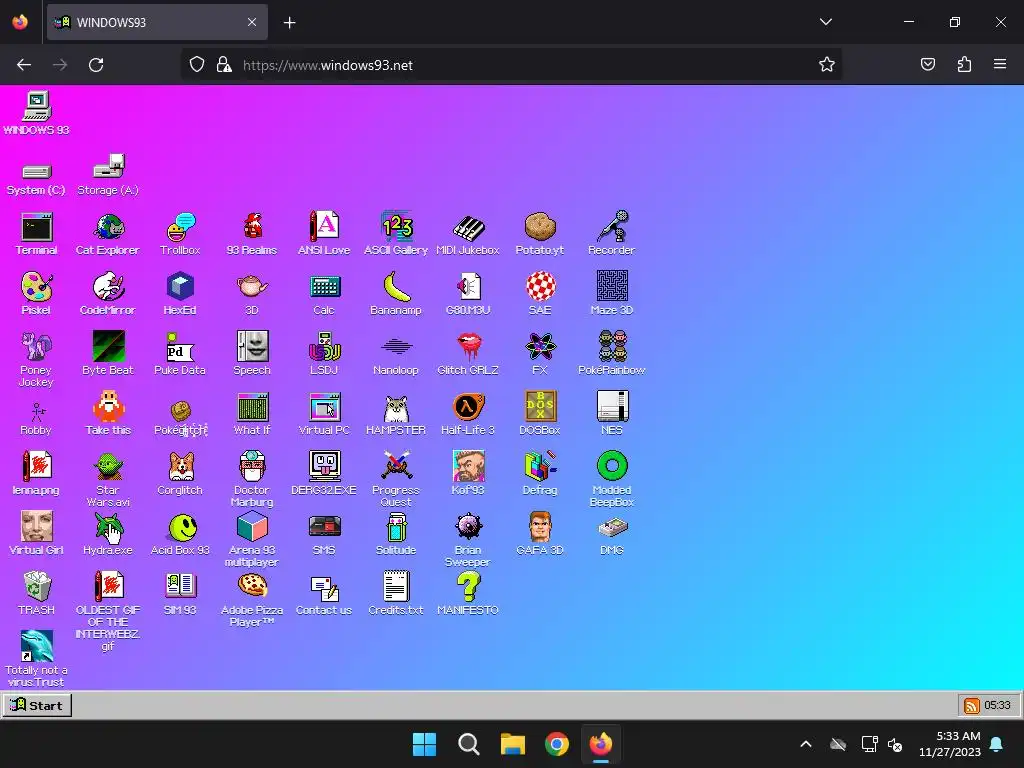Open CodeMirror editor icon

(x=108, y=293)
